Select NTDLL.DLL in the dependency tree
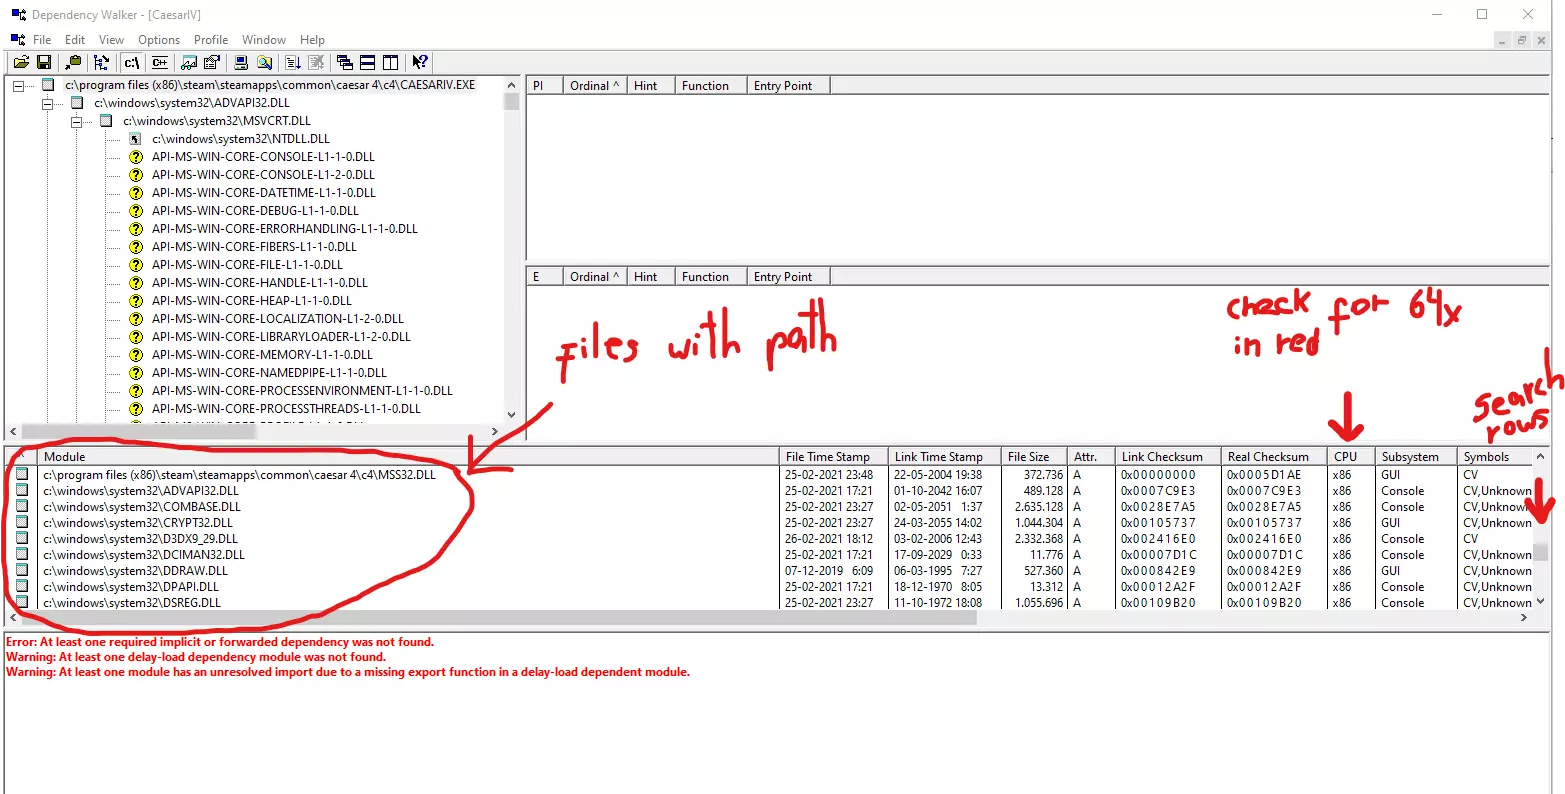The image size is (1565, 794). tap(241, 139)
